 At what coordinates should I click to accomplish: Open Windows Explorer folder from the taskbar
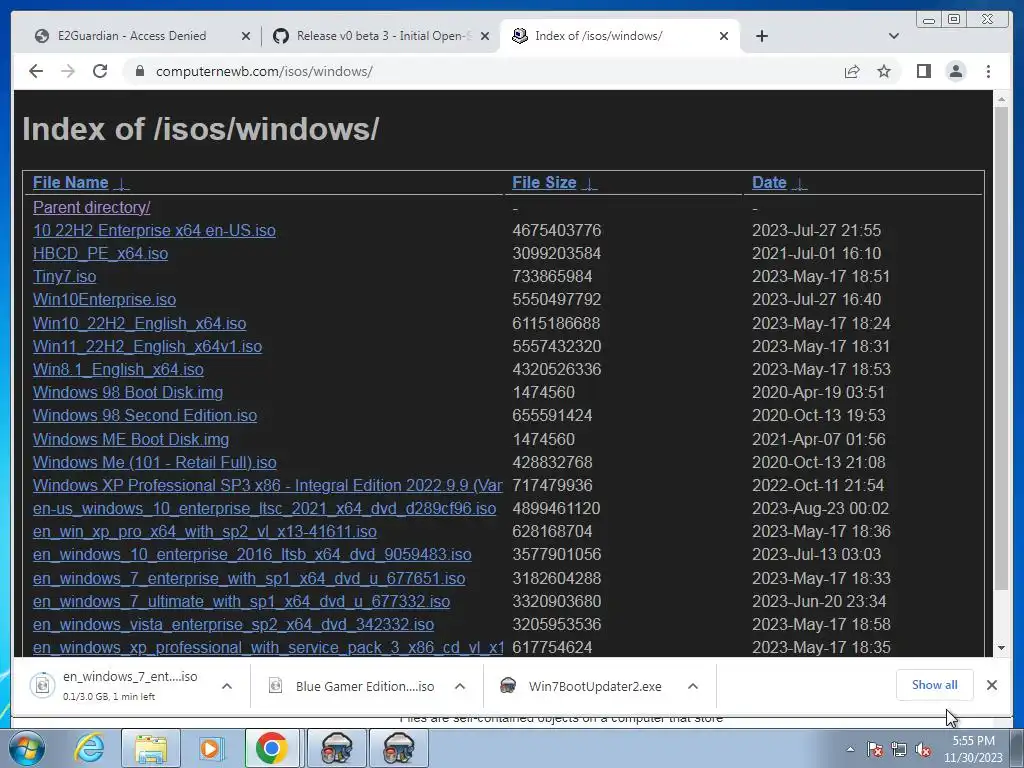click(x=151, y=748)
